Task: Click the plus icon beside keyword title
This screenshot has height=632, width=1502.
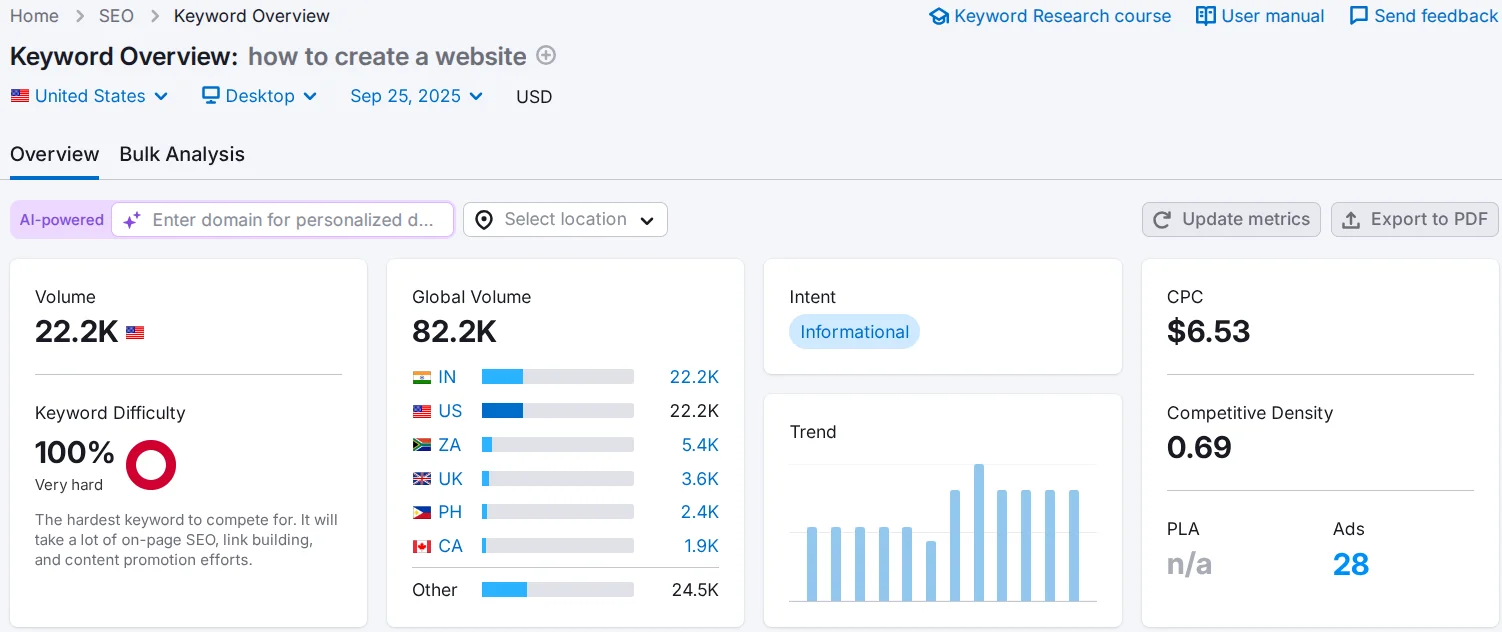Action: 546,56
